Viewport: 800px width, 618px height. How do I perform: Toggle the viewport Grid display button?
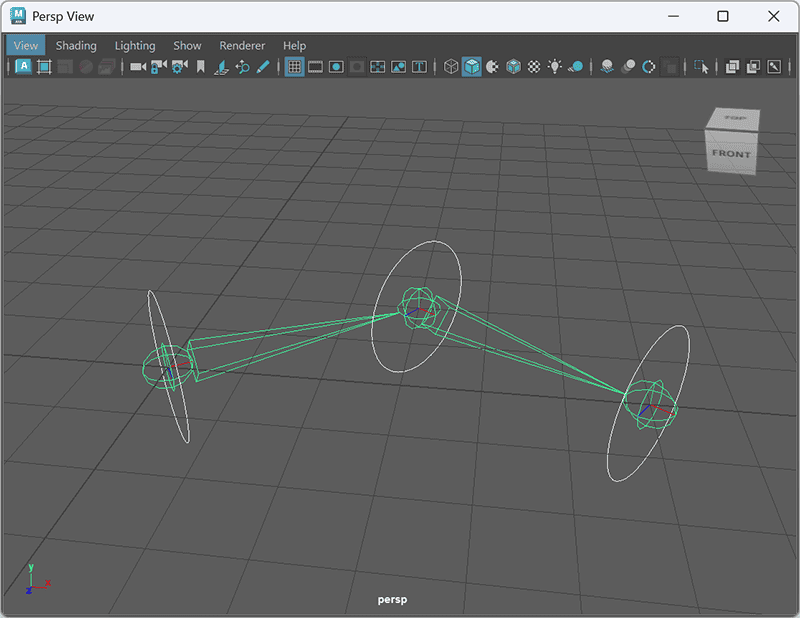pyautogui.click(x=294, y=67)
